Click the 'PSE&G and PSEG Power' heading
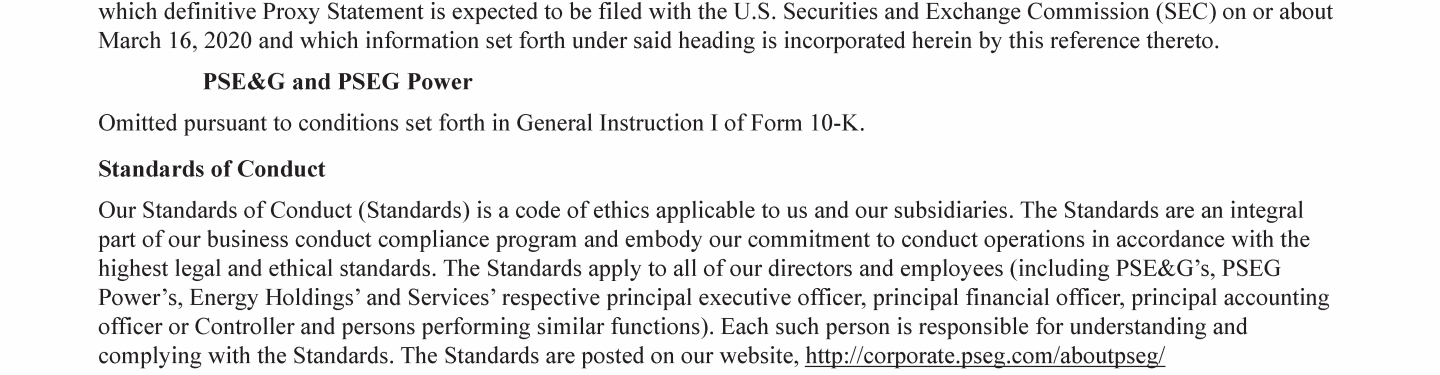 (338, 81)
